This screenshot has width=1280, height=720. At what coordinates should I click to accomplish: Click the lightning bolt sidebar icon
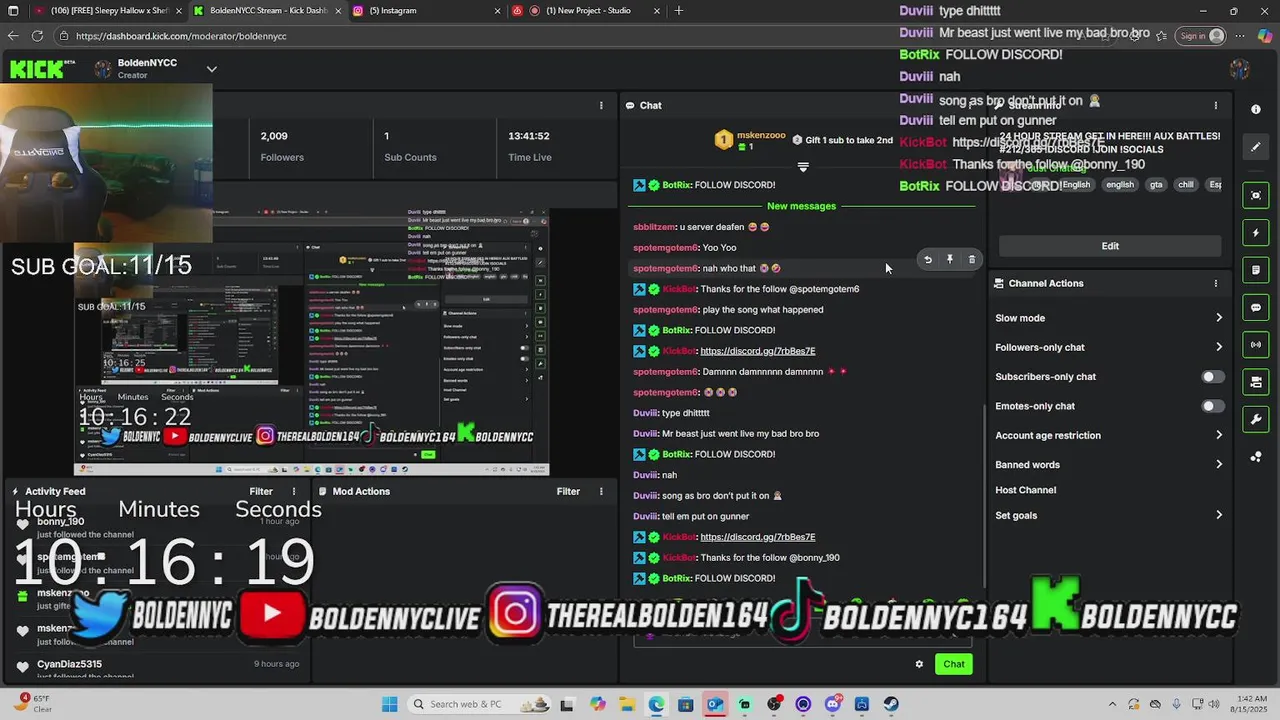(x=1256, y=233)
